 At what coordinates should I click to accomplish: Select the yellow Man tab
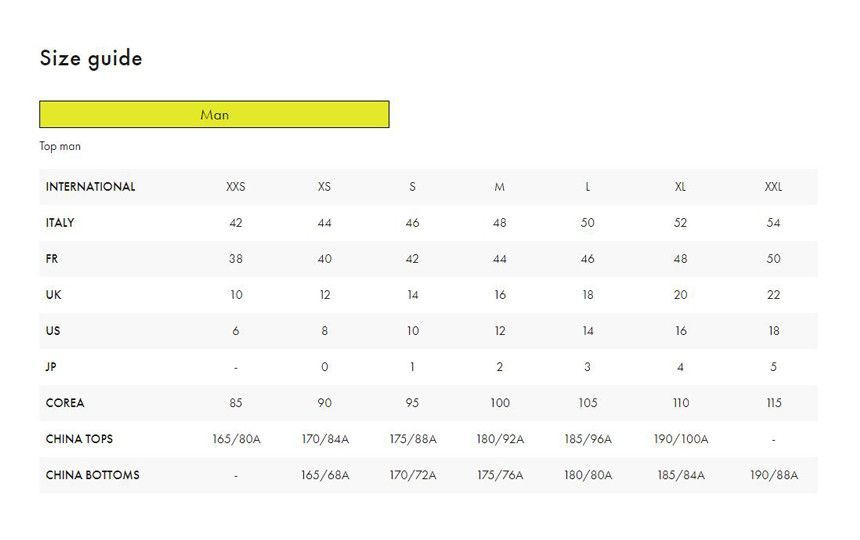[214, 114]
